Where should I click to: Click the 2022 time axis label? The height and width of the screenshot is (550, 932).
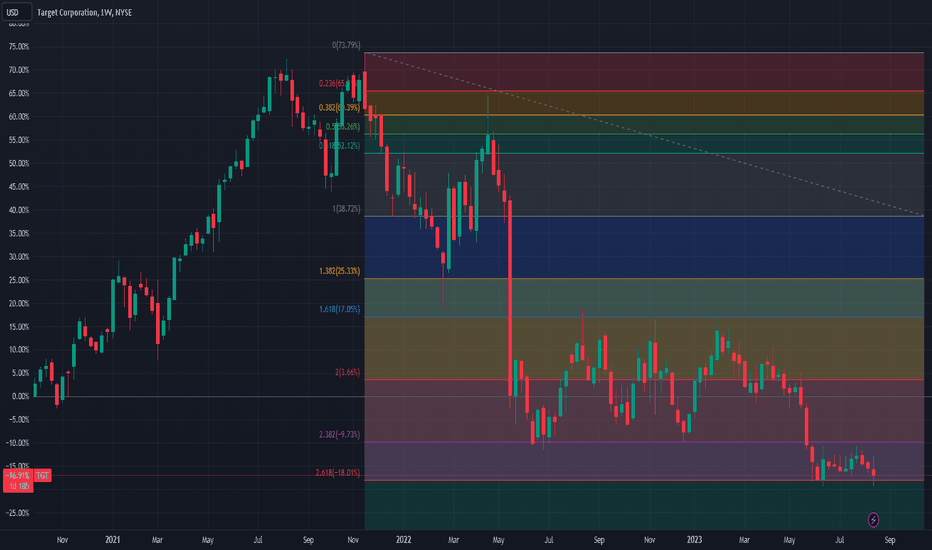pyautogui.click(x=403, y=540)
